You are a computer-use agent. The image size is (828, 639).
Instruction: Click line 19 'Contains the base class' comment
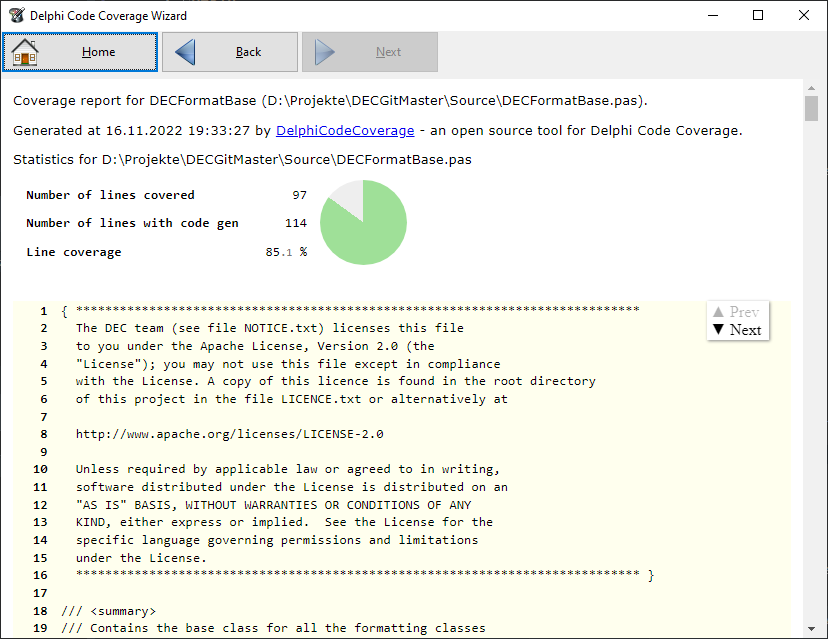tap(274, 628)
